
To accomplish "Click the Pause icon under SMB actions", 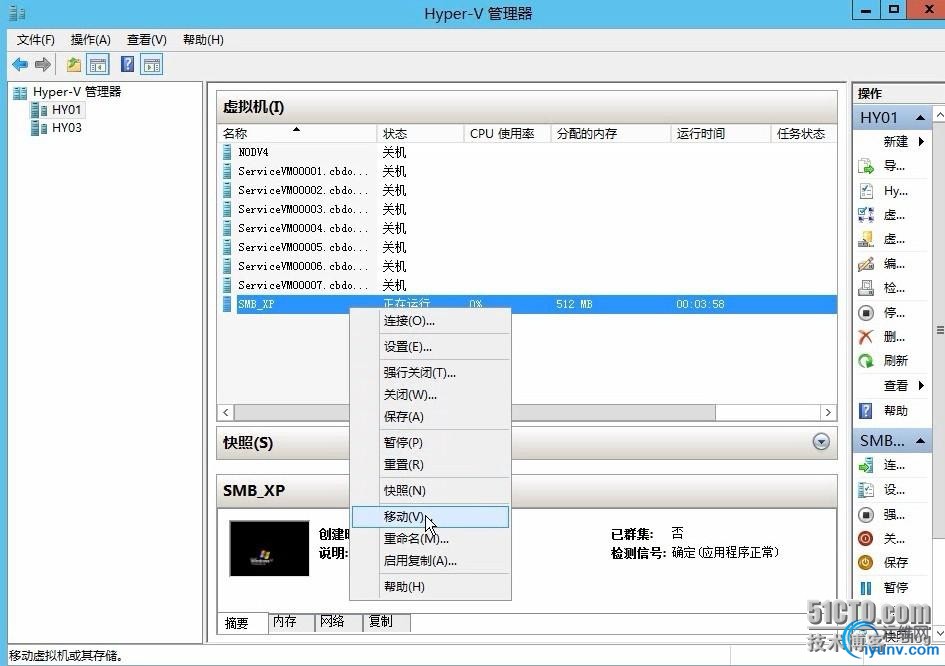I will (866, 588).
